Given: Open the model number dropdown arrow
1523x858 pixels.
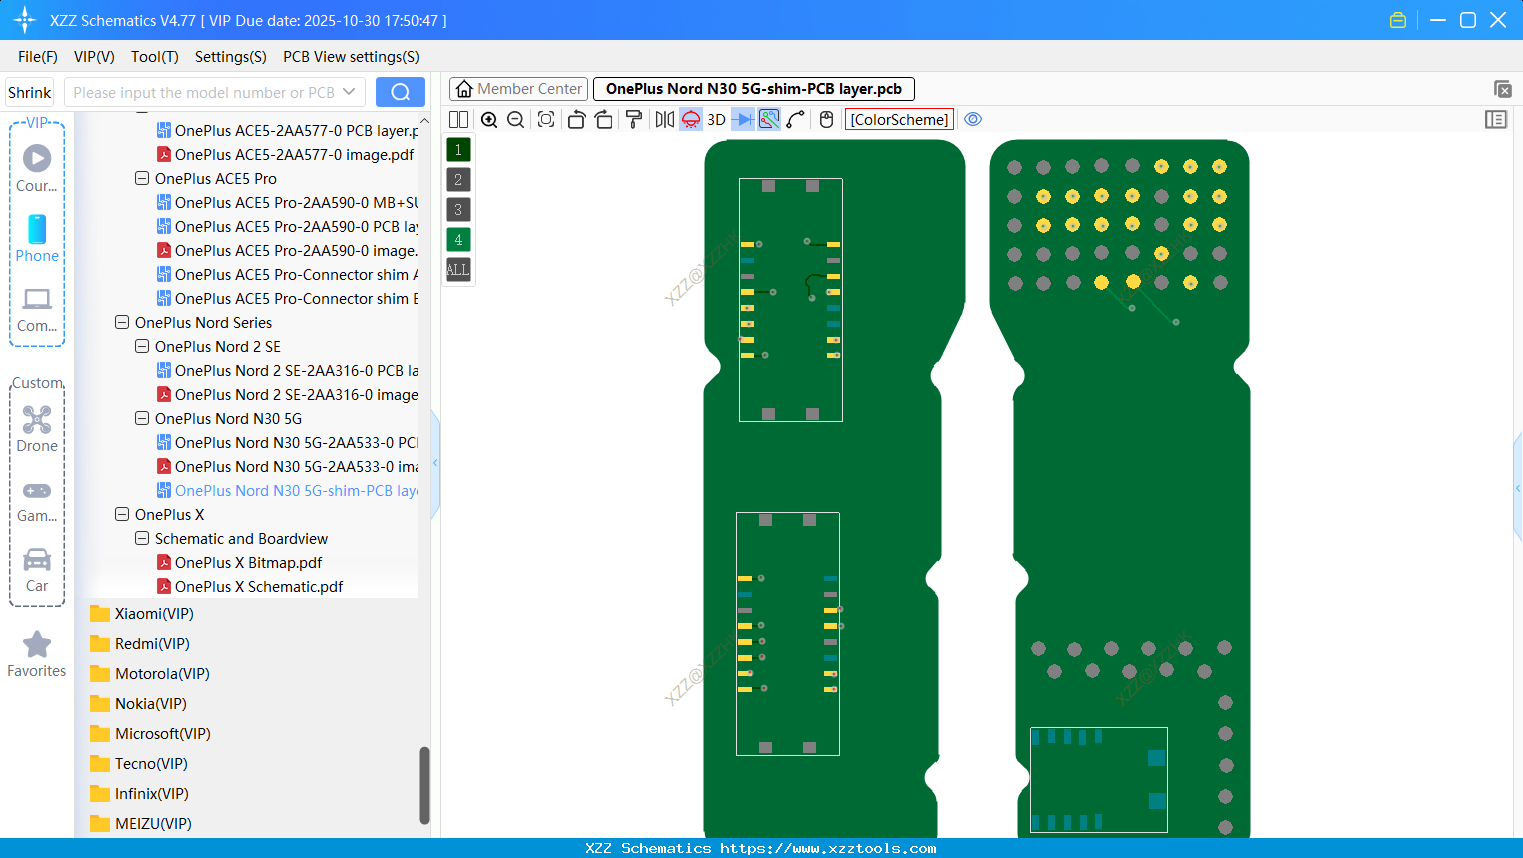Looking at the screenshot, I should (347, 91).
